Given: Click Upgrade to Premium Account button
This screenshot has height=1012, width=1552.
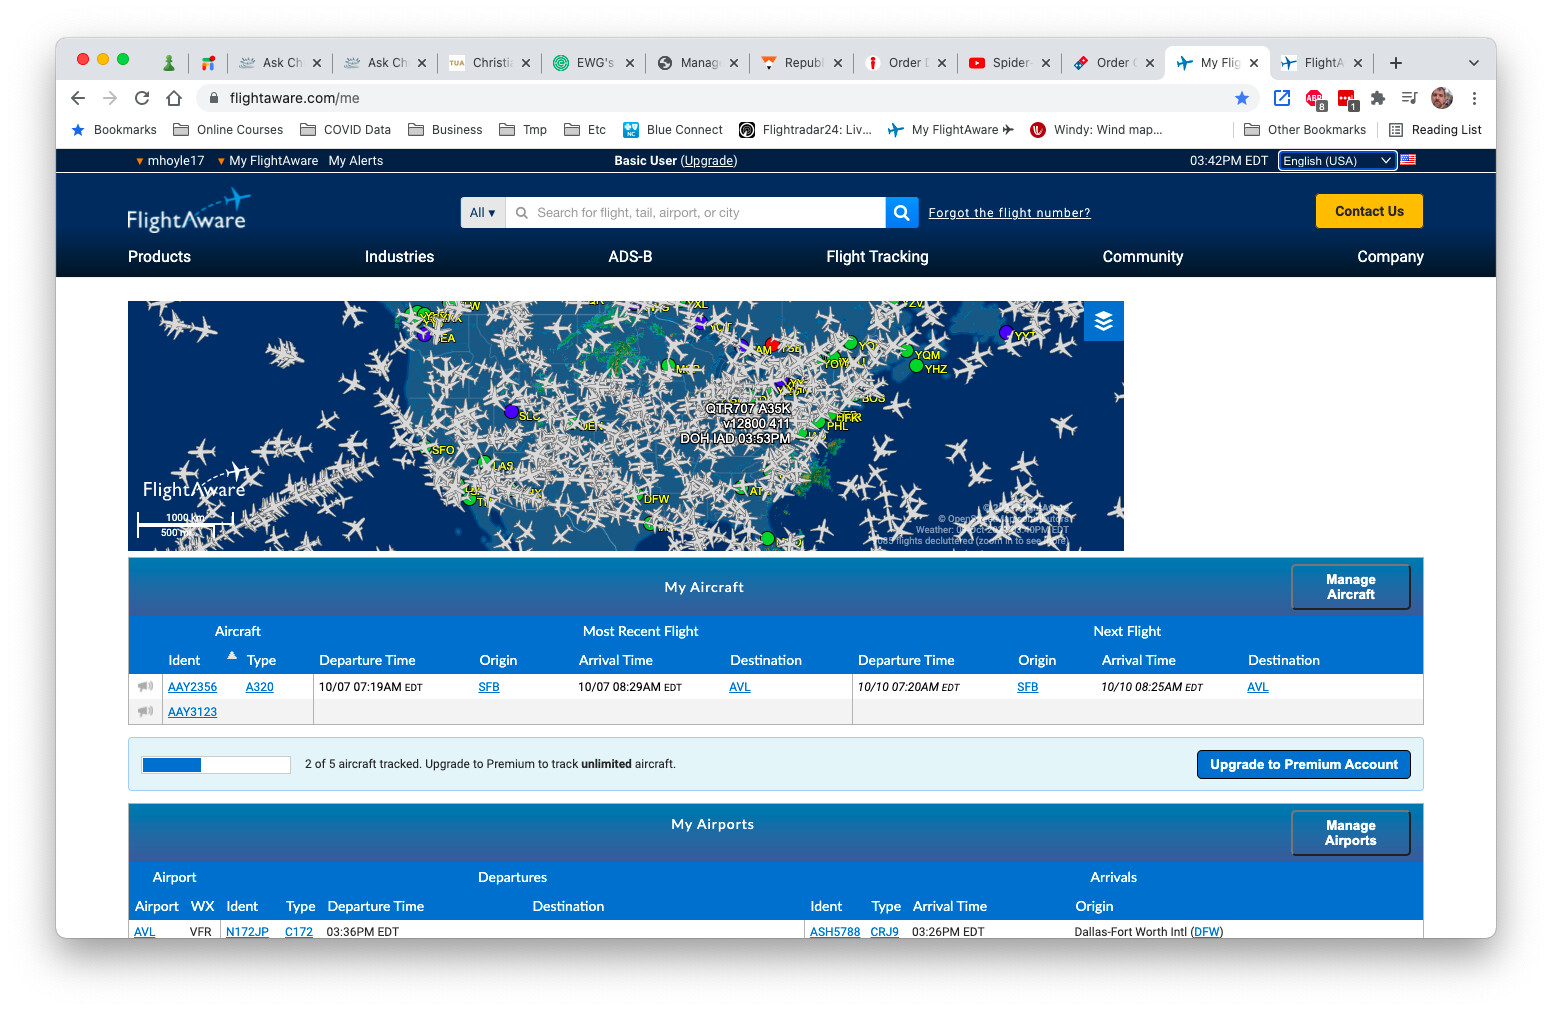Looking at the screenshot, I should [x=1304, y=764].
